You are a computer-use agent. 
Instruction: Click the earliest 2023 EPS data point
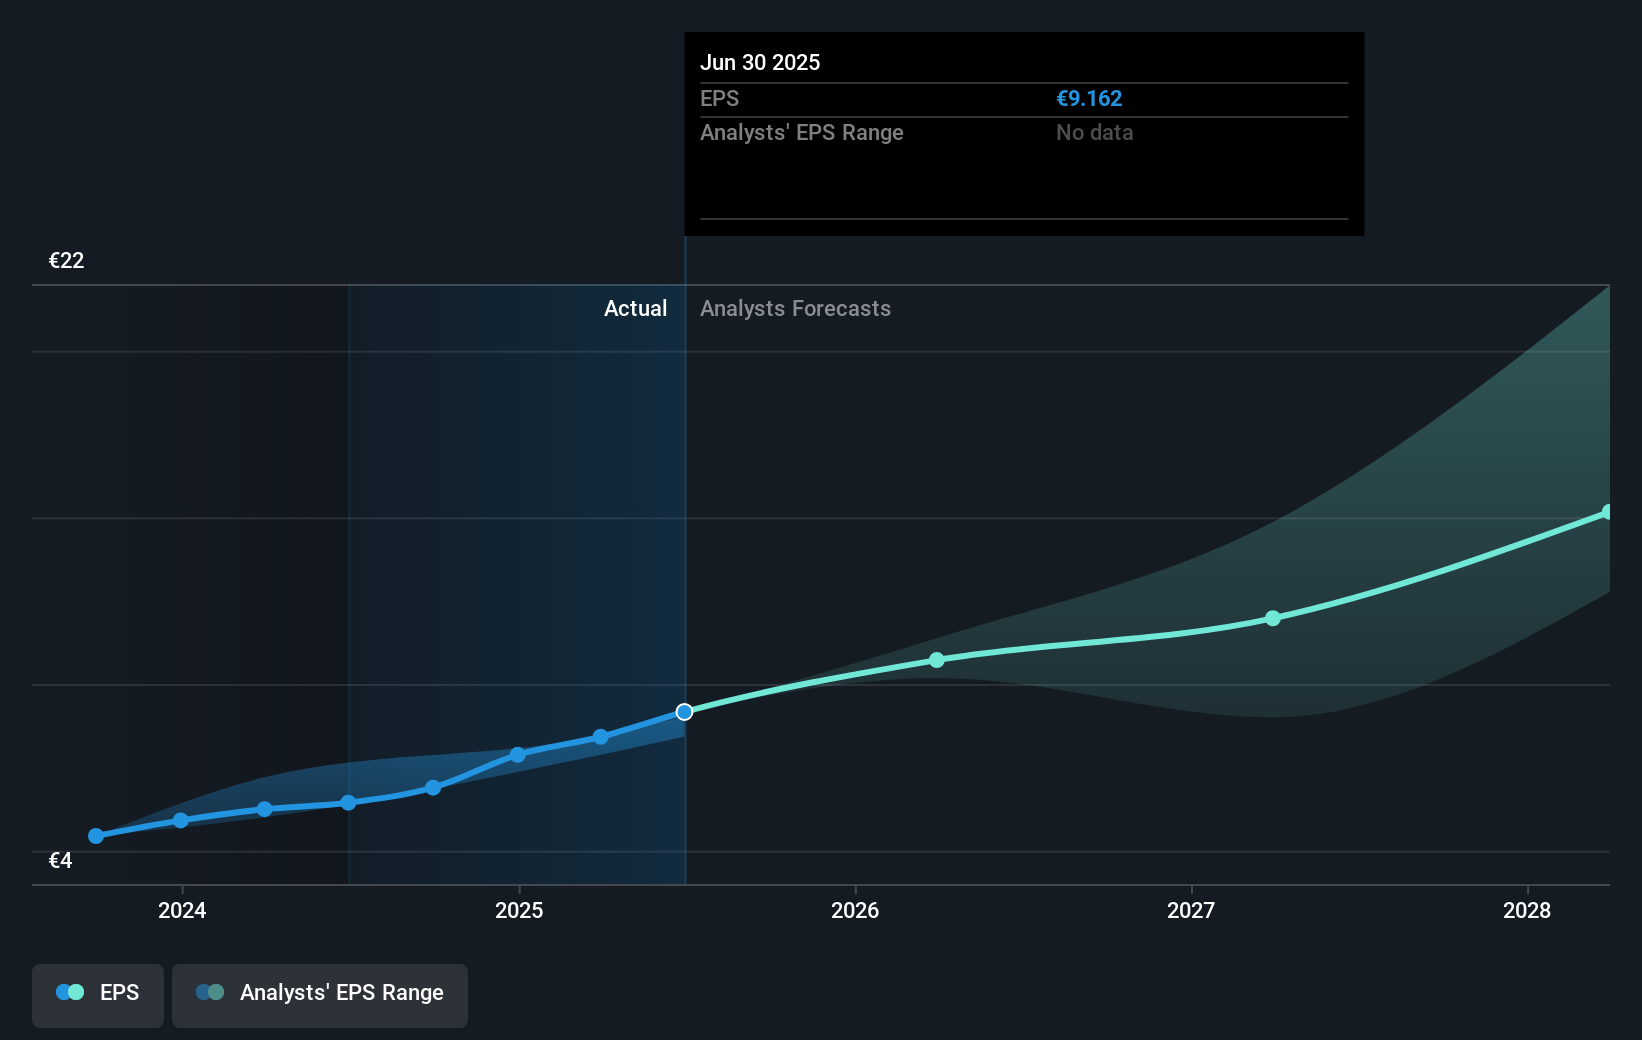(x=95, y=835)
